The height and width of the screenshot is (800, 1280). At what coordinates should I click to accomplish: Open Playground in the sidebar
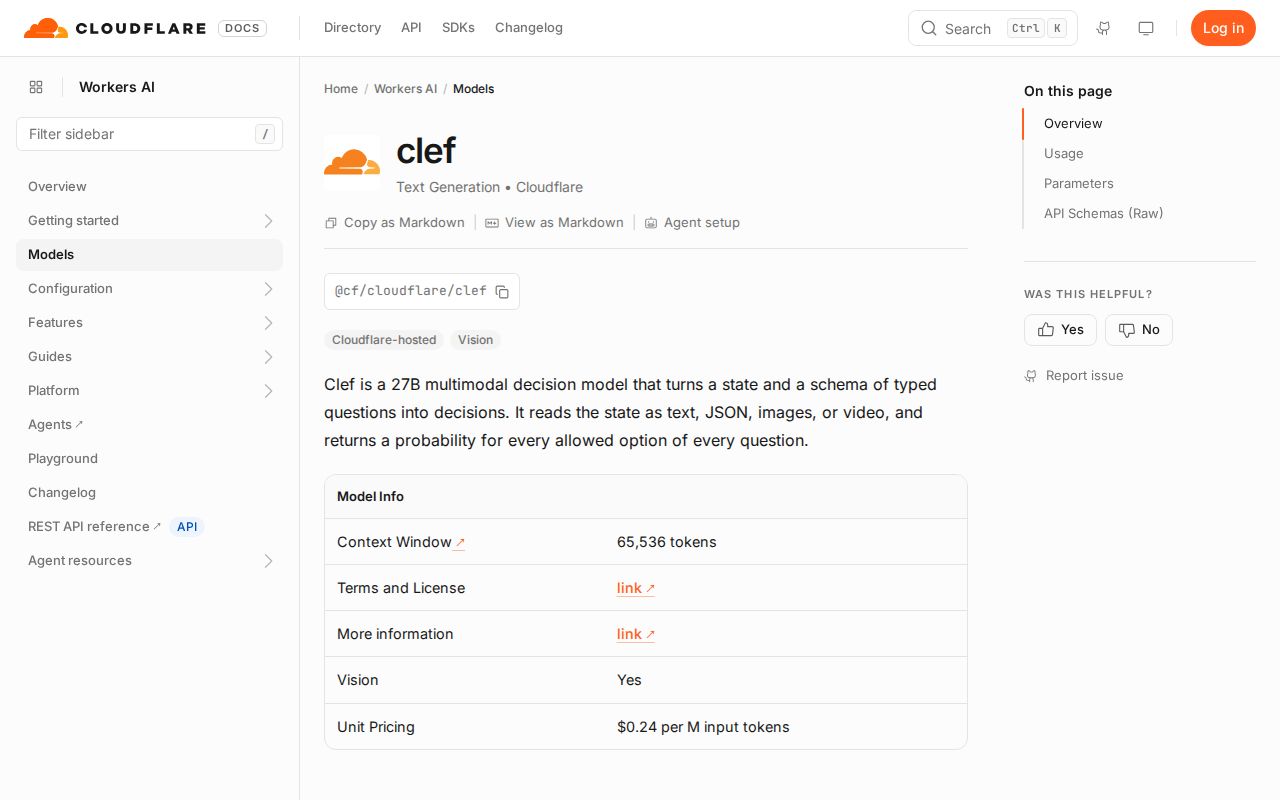149,459
